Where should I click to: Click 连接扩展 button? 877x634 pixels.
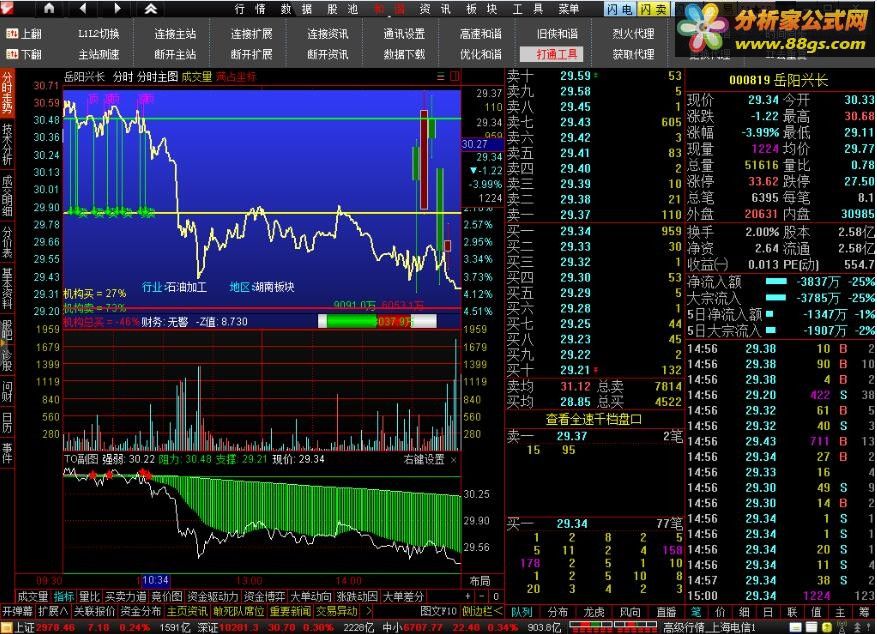251,34
